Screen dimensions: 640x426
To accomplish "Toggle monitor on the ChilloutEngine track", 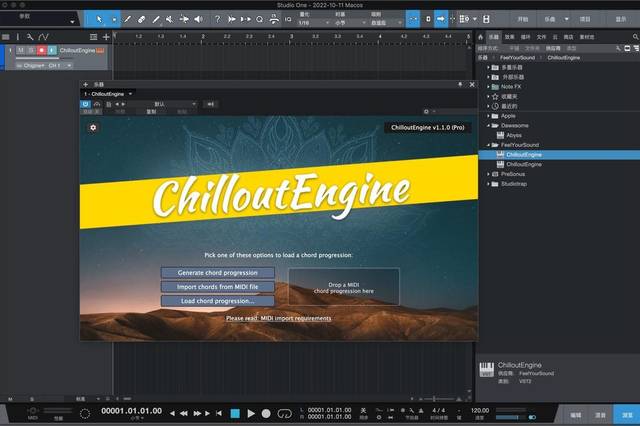I will click(52, 51).
